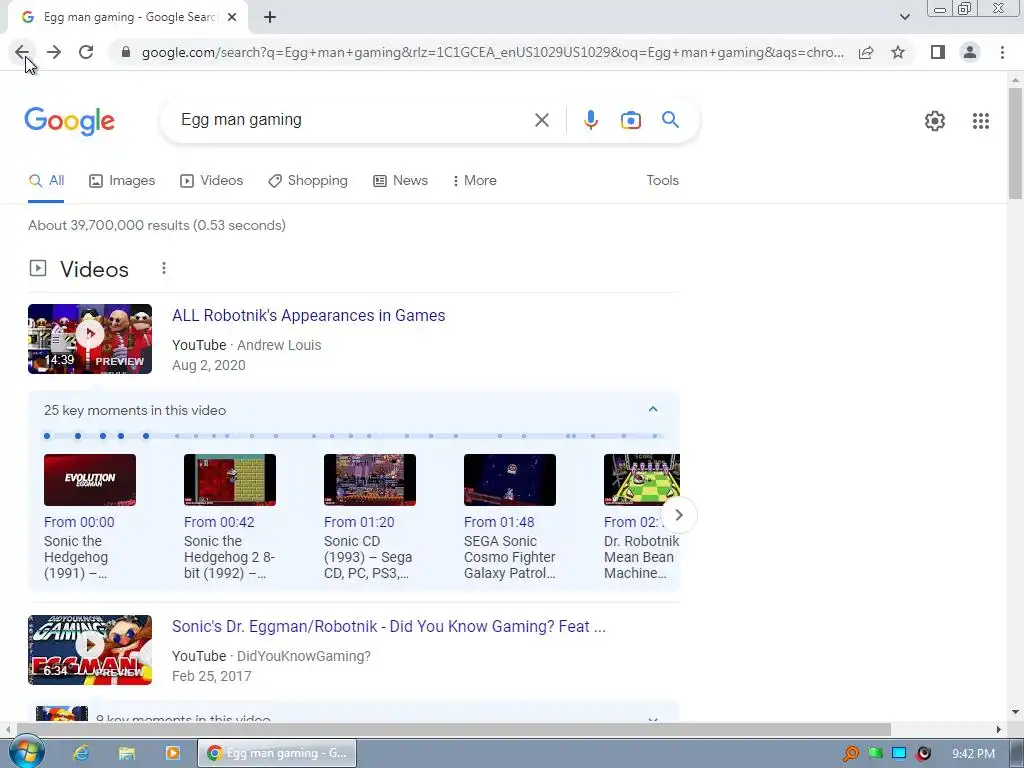Jump to From 01:48 timestamp link
This screenshot has width=1024, height=768.
tap(499, 522)
